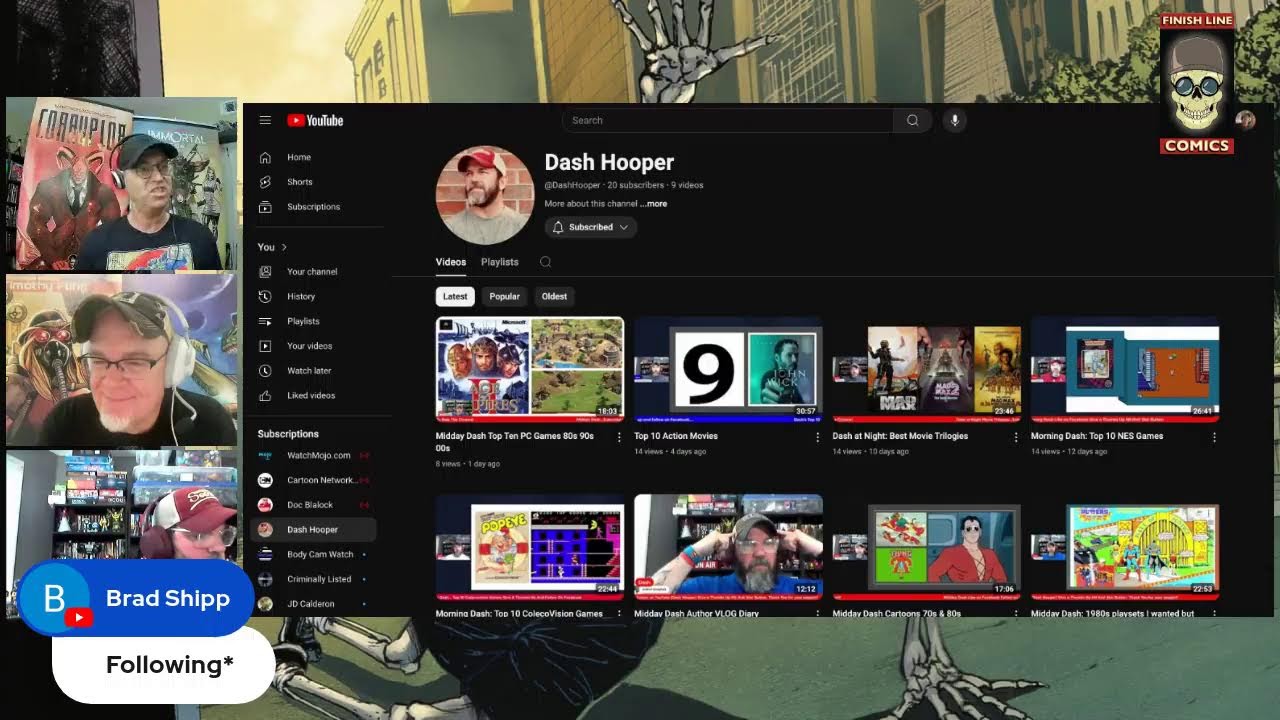Image resolution: width=1280 pixels, height=720 pixels.
Task: Open Cartoon Network subscription
Action: point(314,480)
